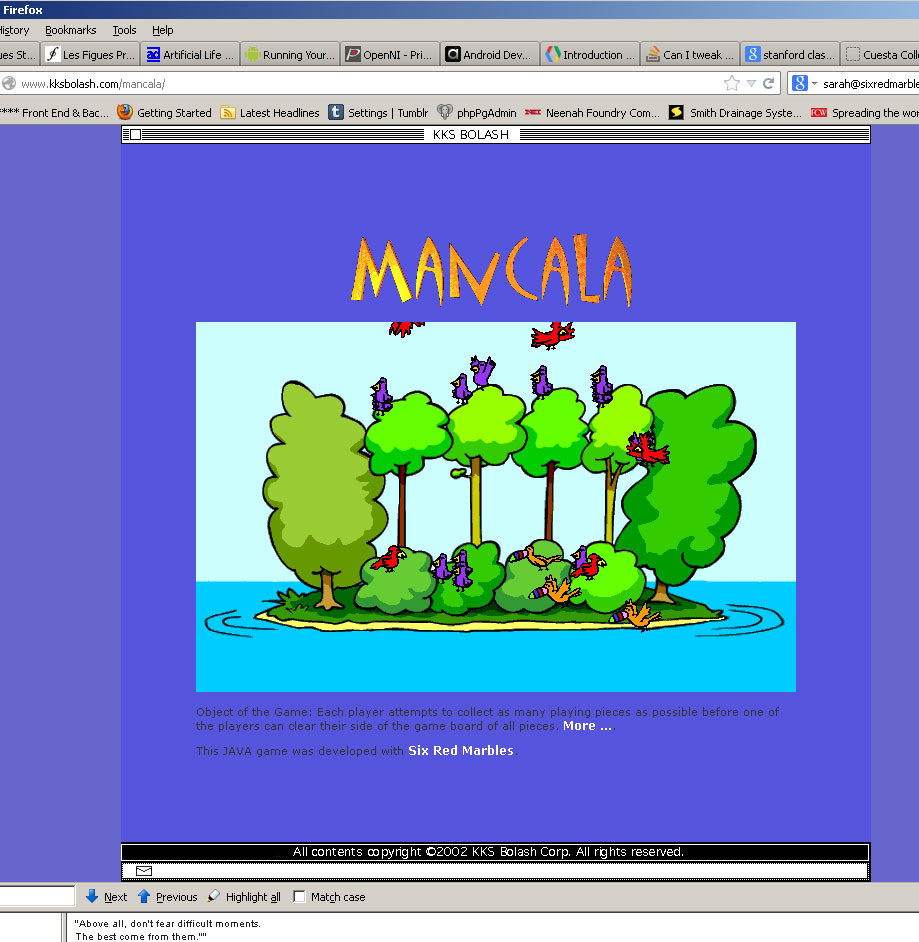Follow the More ... rules link

tap(587, 726)
